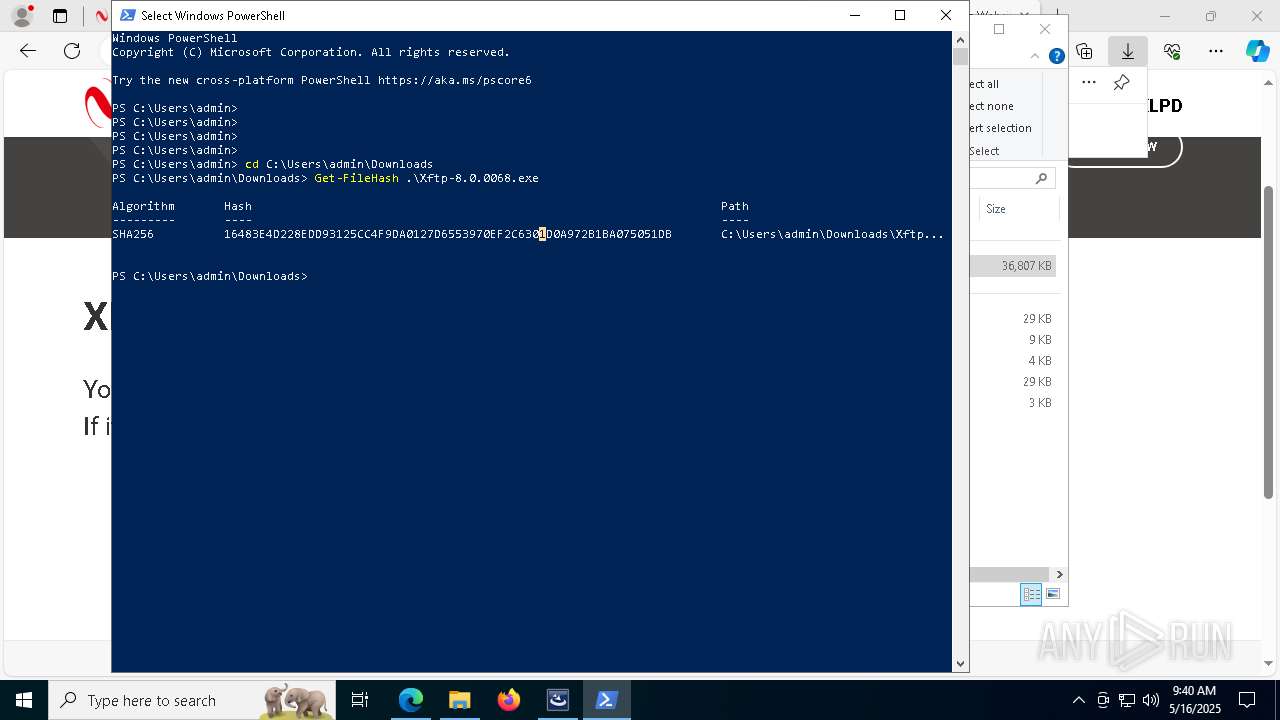1280x720 pixels.
Task: Click the Size column header in Explorer
Action: 1019,209
